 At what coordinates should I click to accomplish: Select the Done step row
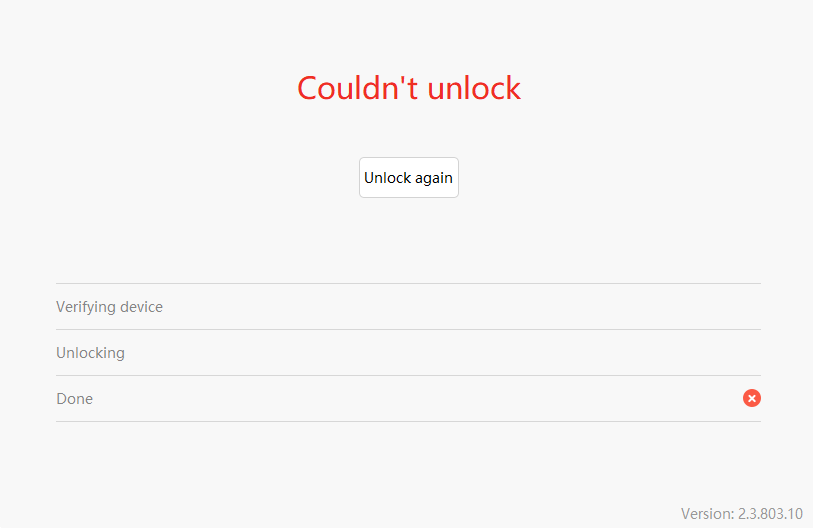tap(408, 398)
